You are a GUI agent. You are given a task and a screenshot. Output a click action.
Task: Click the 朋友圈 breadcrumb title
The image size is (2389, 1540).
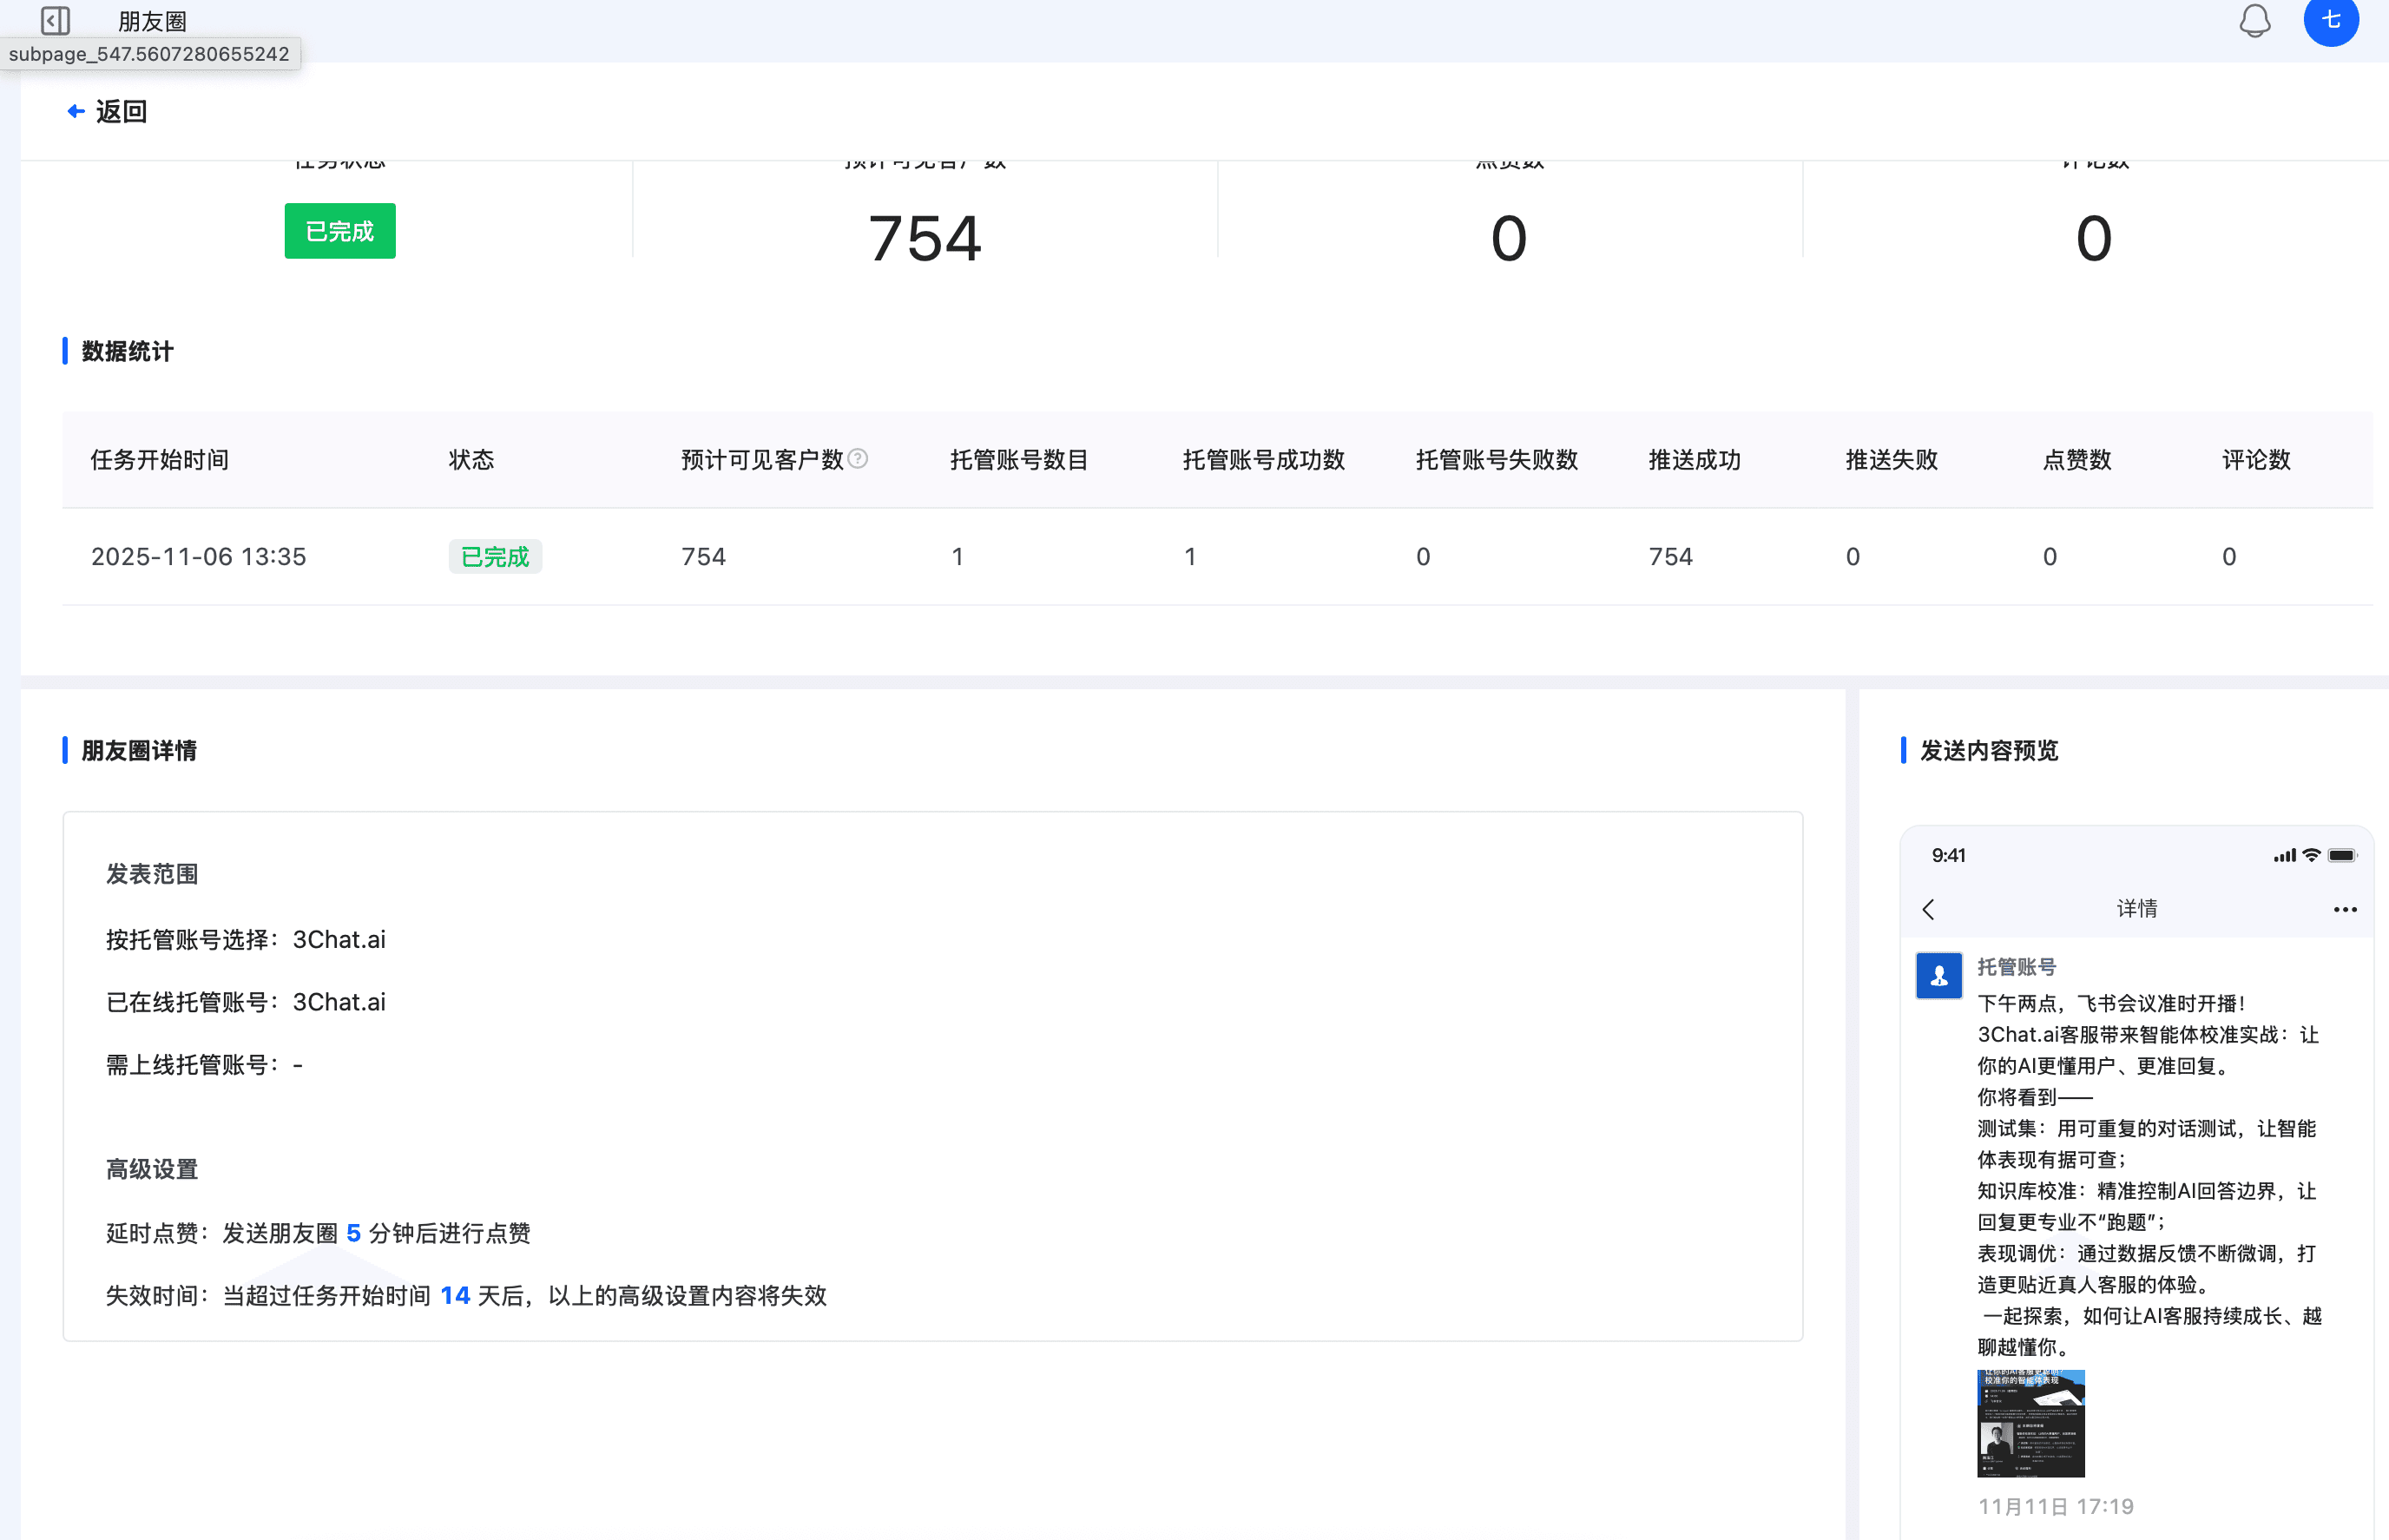click(152, 21)
